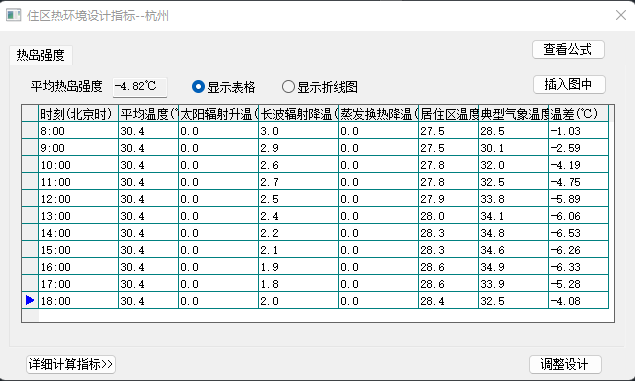Select the row header of the 8:00 row

point(30,130)
